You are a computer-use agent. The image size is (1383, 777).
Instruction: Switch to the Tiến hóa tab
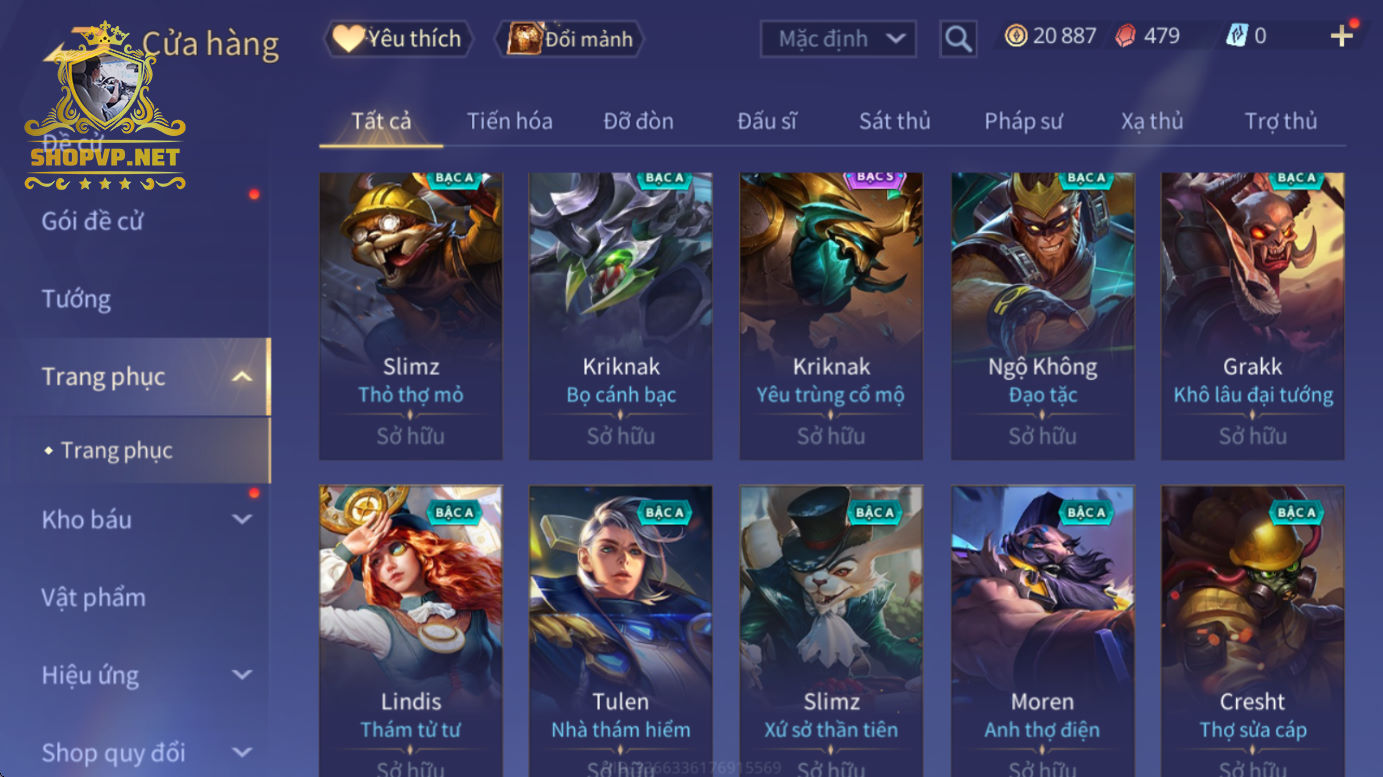[x=509, y=121]
